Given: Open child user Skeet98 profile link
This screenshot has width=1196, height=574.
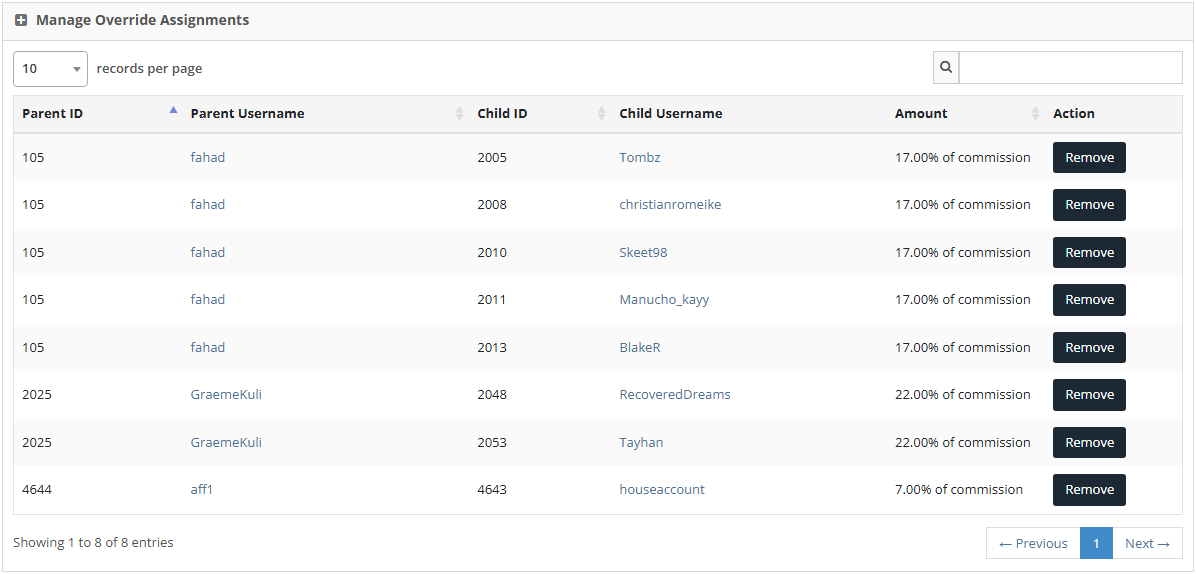Looking at the screenshot, I should click(x=643, y=253).
